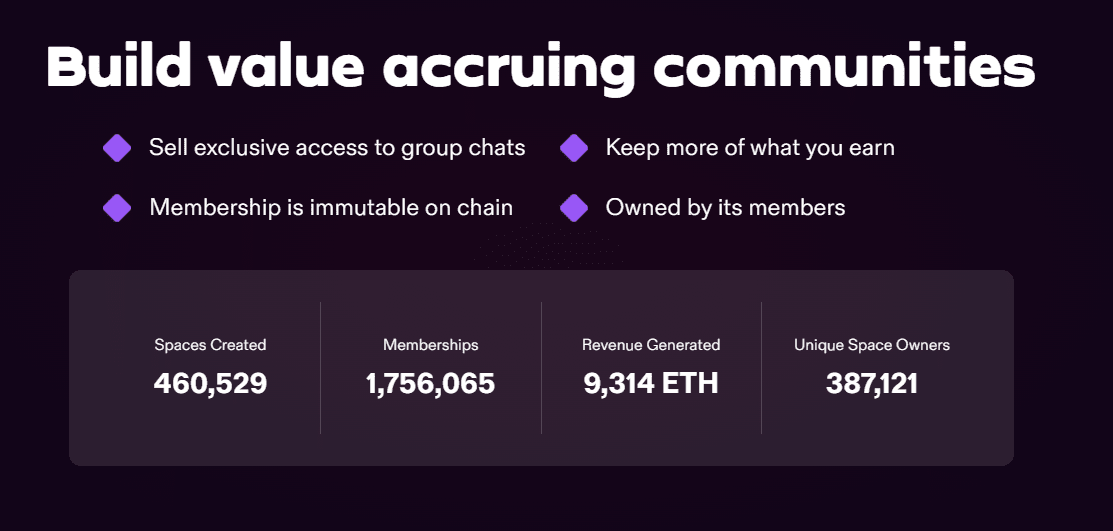Viewport: 1113px width, 531px height.
Task: Click the divider between Revenue Generated and Unique Space Owners
Action: pos(762,368)
